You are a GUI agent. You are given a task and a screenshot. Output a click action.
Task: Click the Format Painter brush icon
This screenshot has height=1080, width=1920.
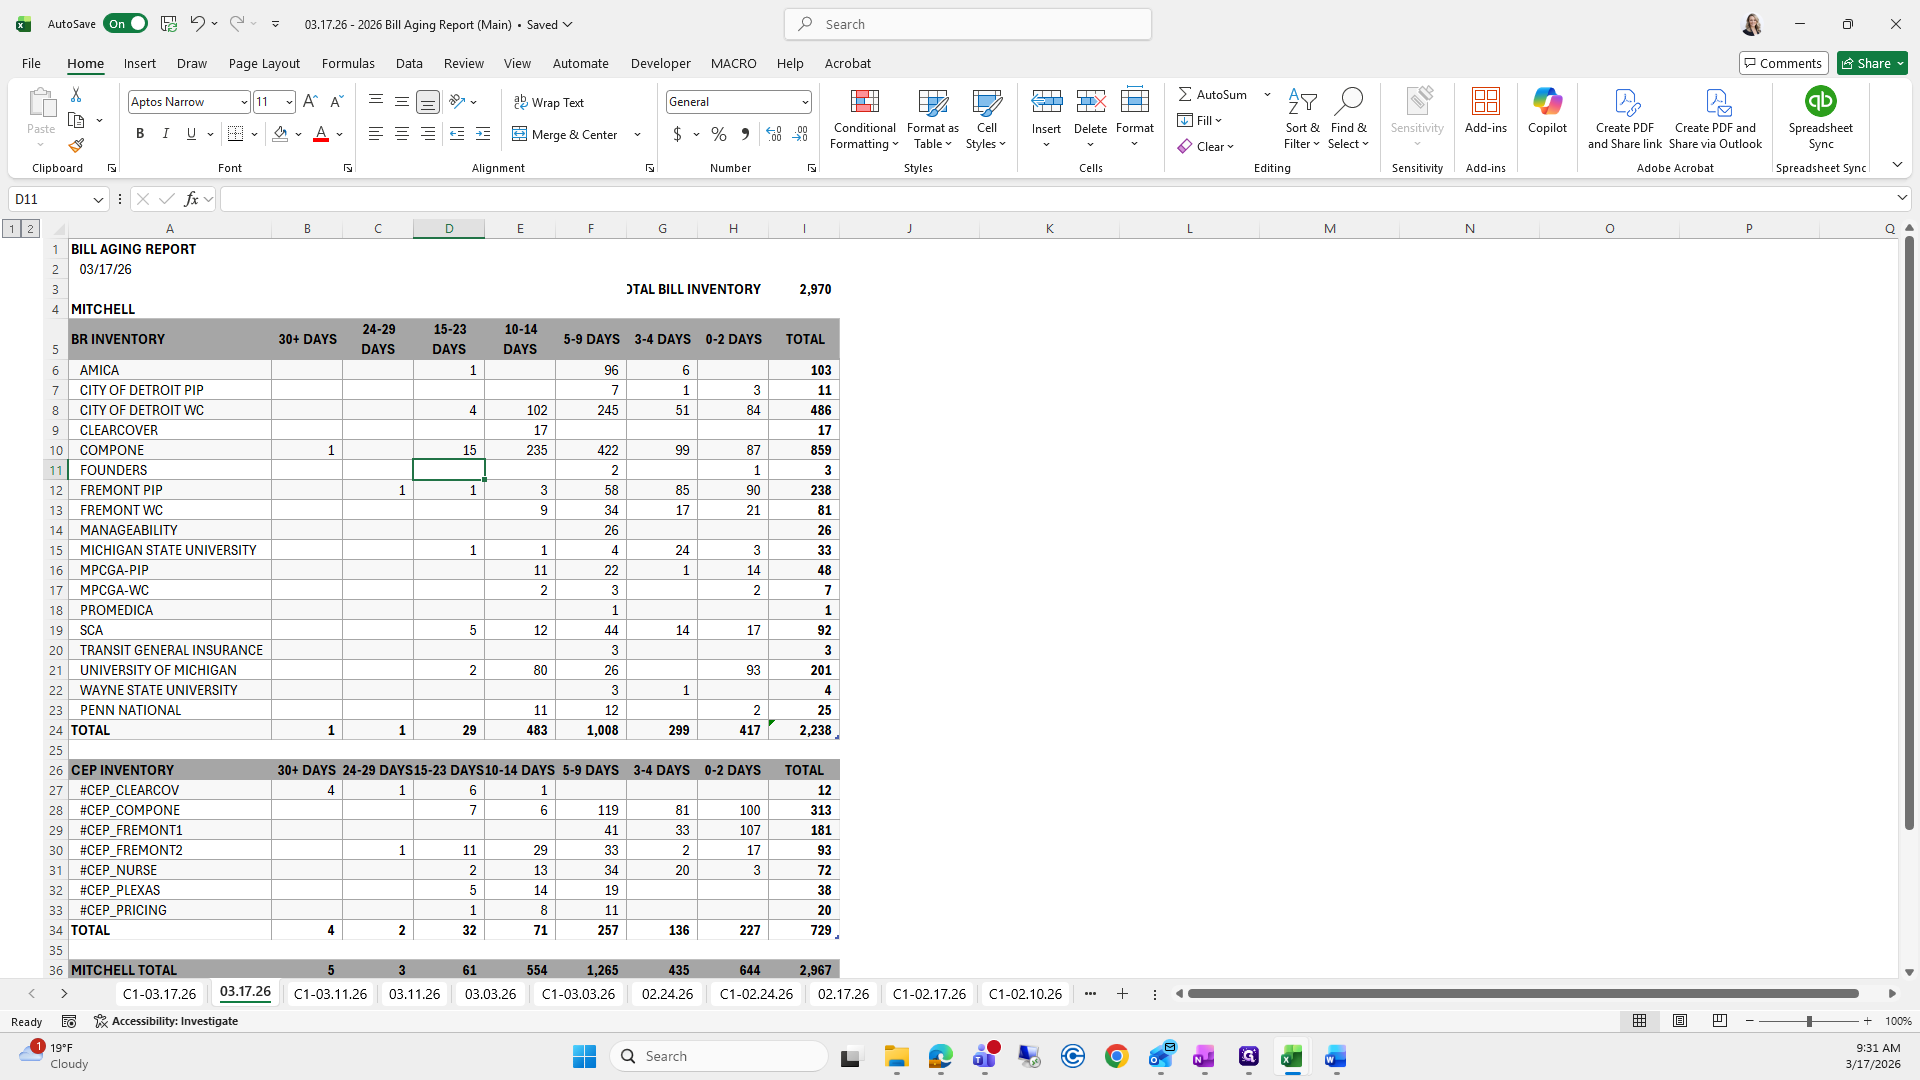click(x=76, y=146)
